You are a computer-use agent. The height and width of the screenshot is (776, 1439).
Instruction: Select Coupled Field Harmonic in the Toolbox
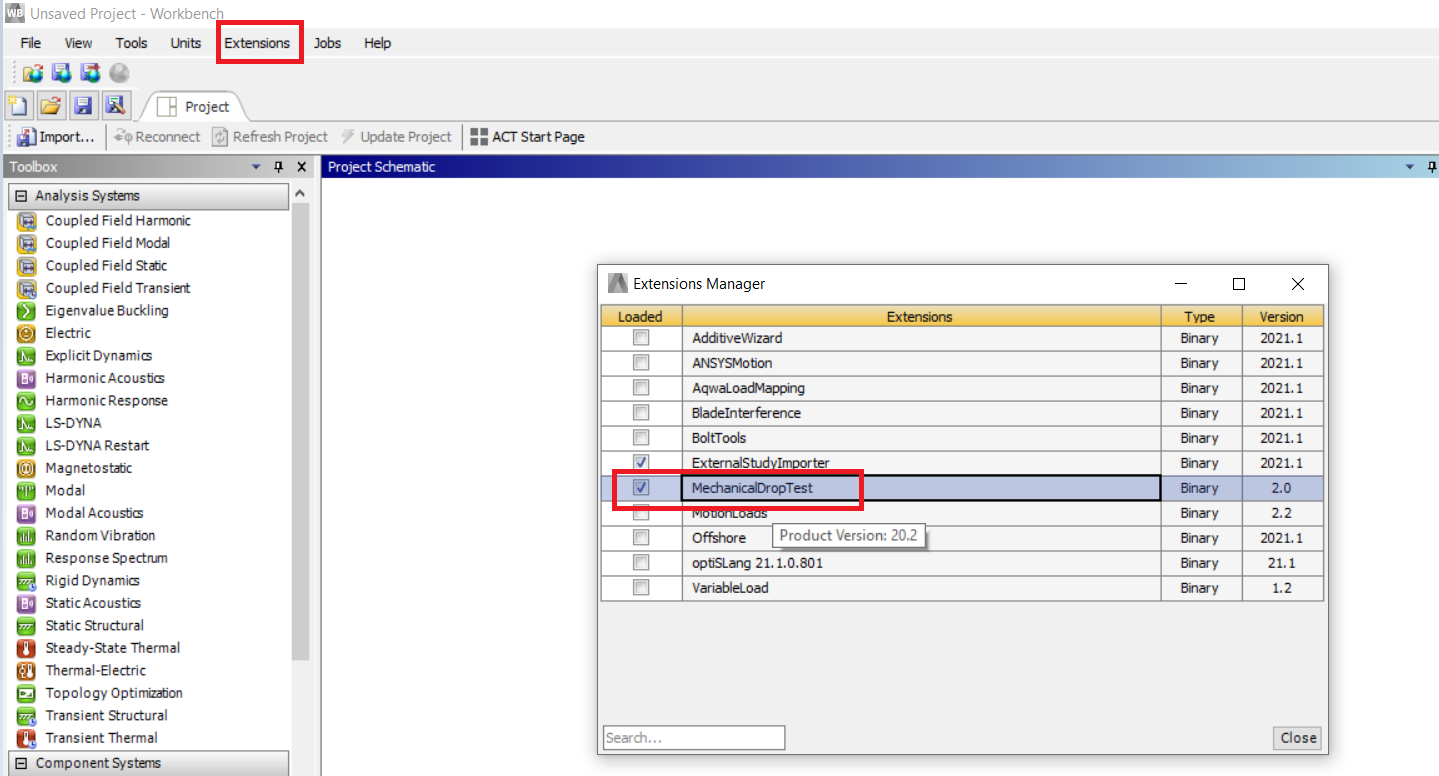[x=117, y=220]
